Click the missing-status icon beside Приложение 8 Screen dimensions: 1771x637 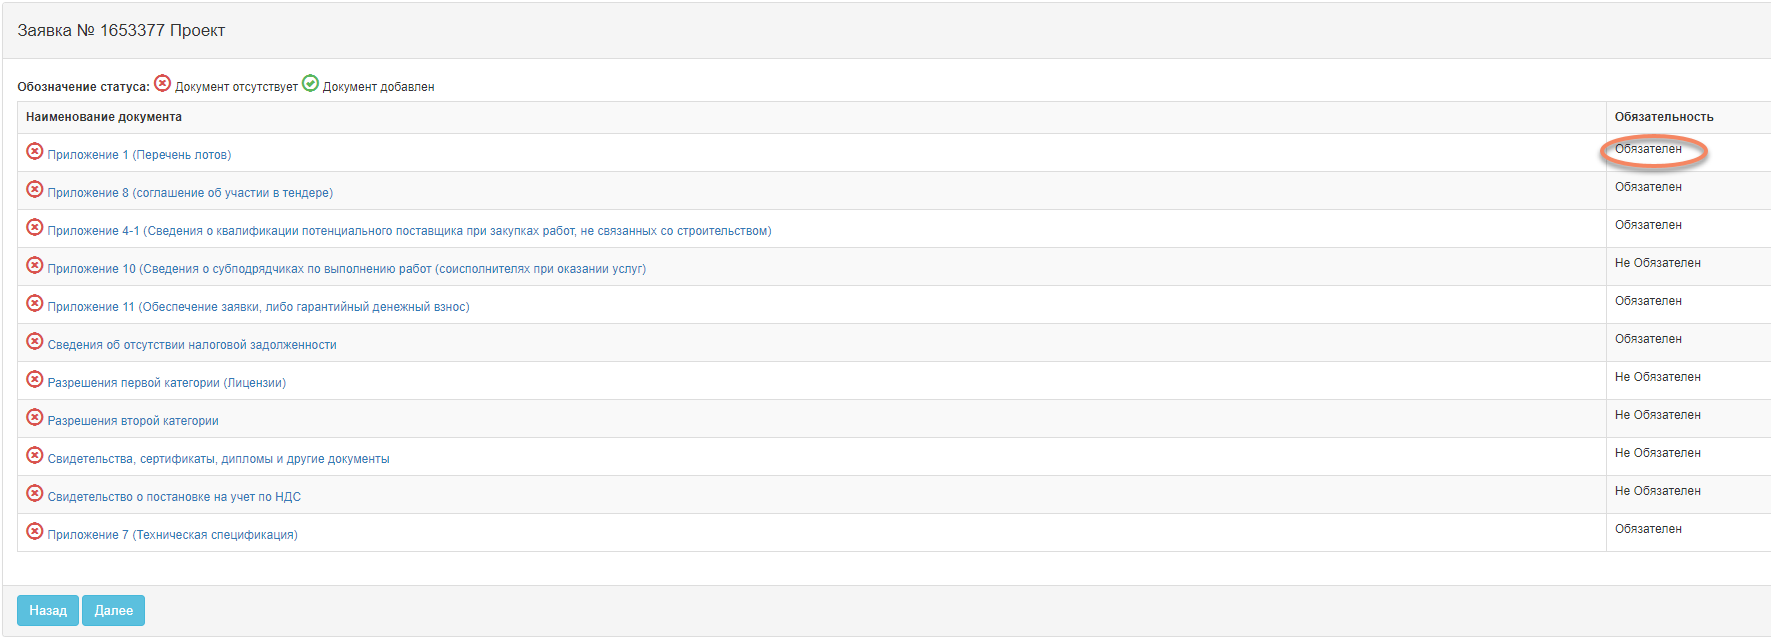coord(35,189)
